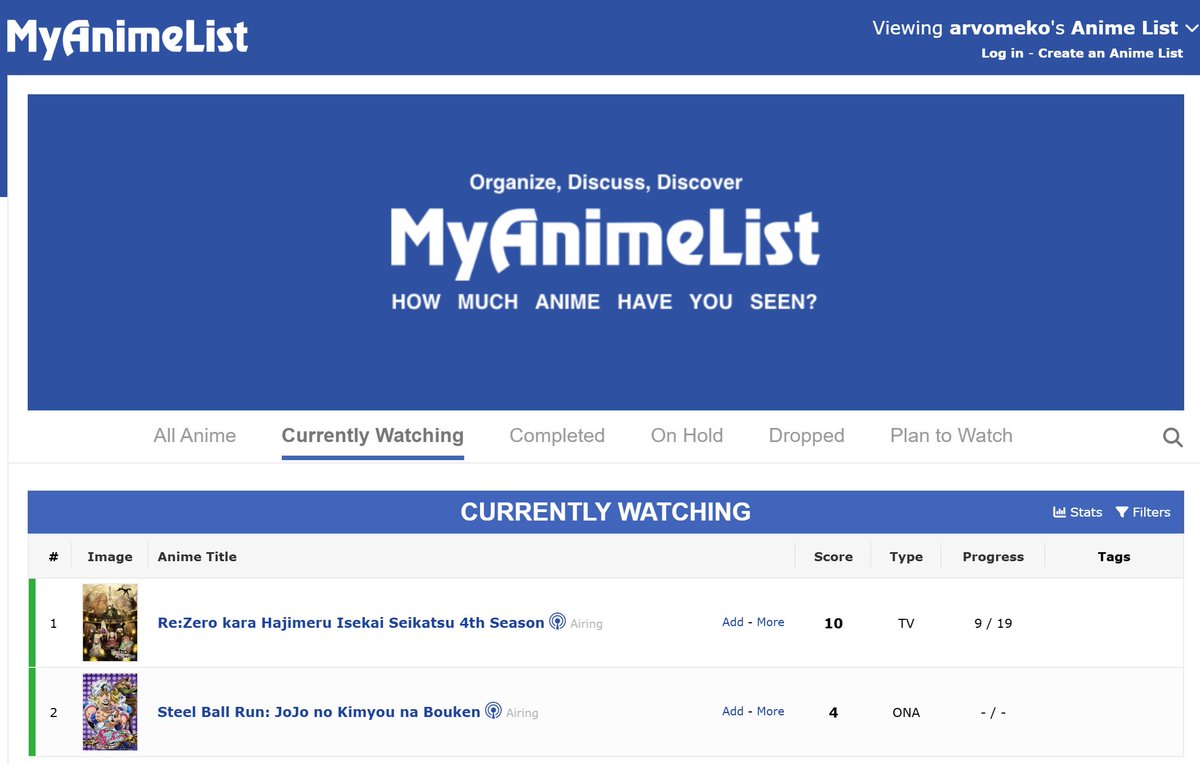This screenshot has width=1200, height=765.
Task: Click the CURRENTLY WATCHING list heading
Action: pyautogui.click(x=605, y=512)
